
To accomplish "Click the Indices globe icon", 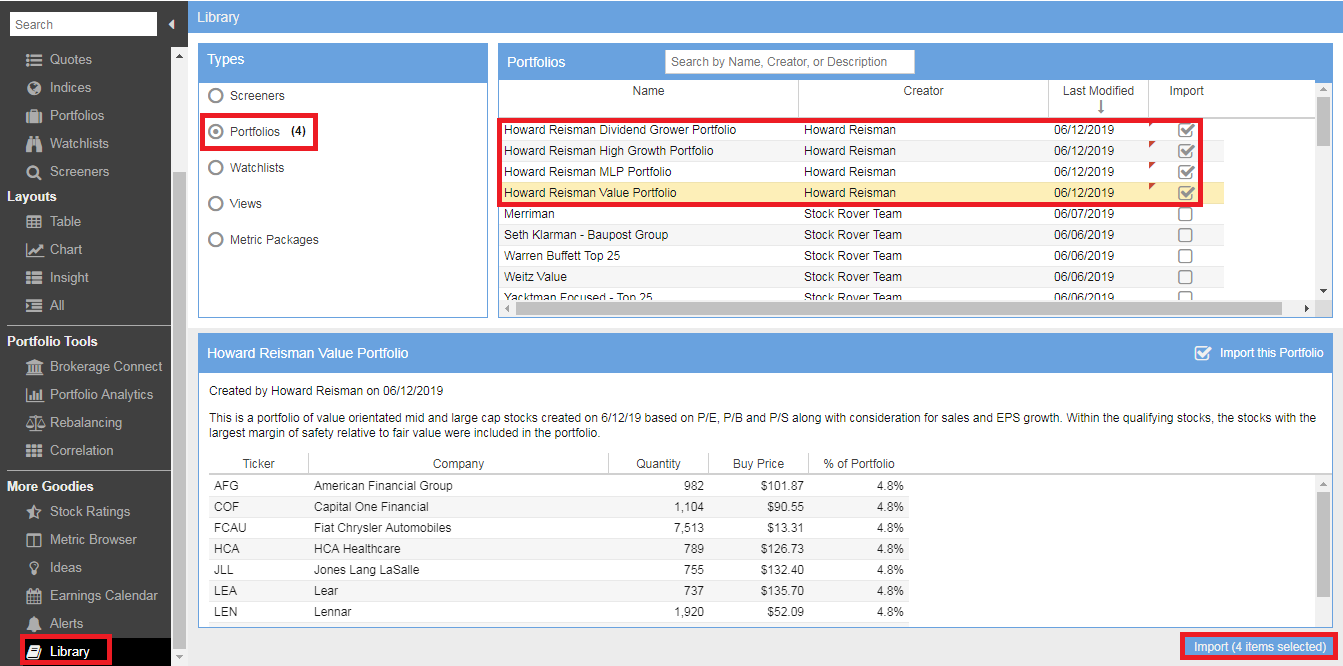I will (x=34, y=88).
